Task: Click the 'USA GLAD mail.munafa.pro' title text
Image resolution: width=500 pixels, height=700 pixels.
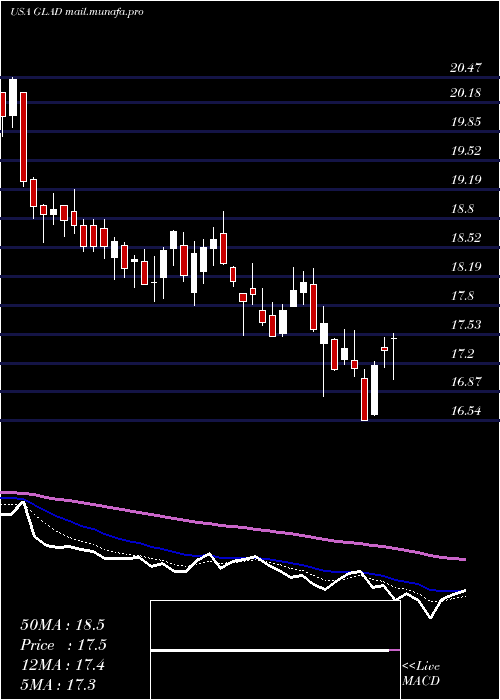Action: tap(76, 12)
